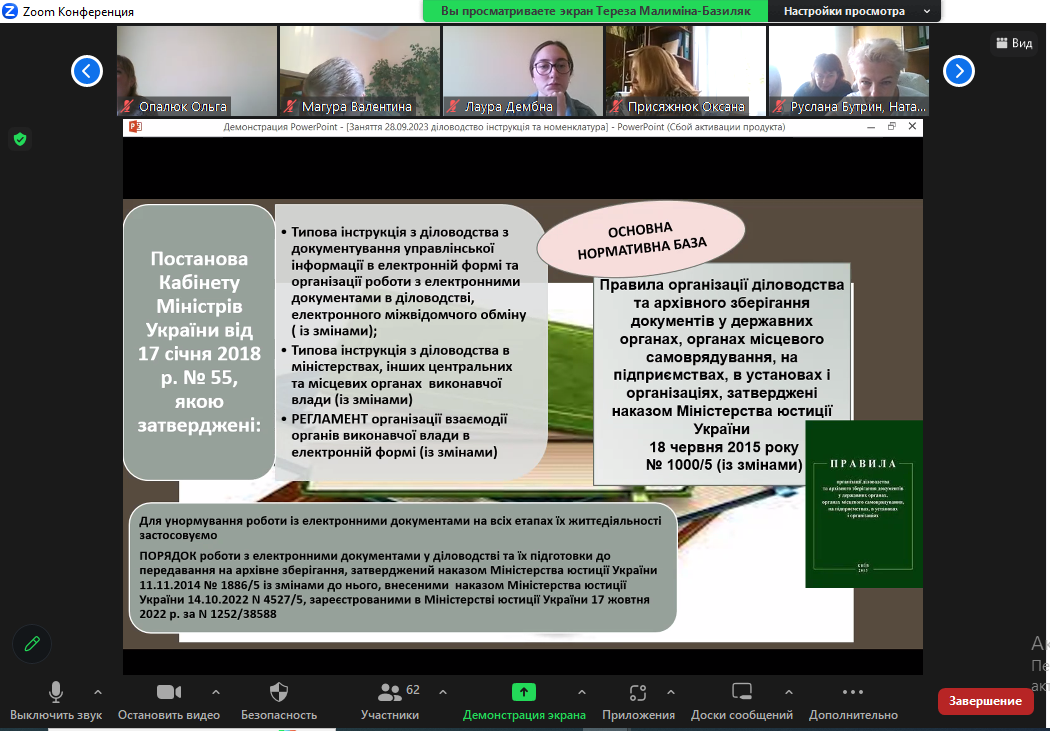Mute the microphone via Выключить звук
The image size is (1050, 731).
pyautogui.click(x=56, y=702)
